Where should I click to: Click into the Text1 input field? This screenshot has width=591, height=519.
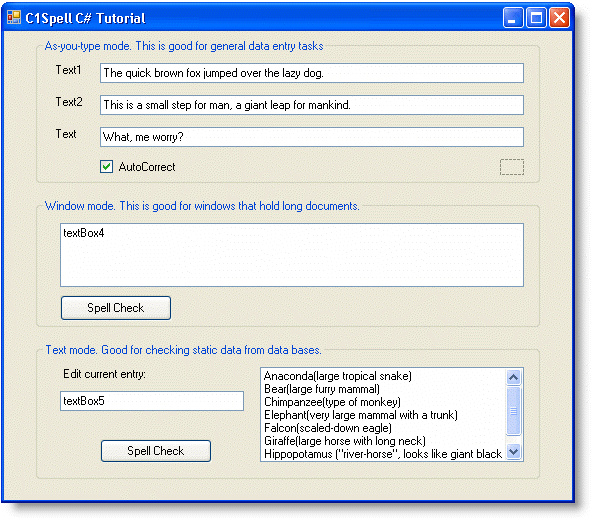[x=312, y=73]
